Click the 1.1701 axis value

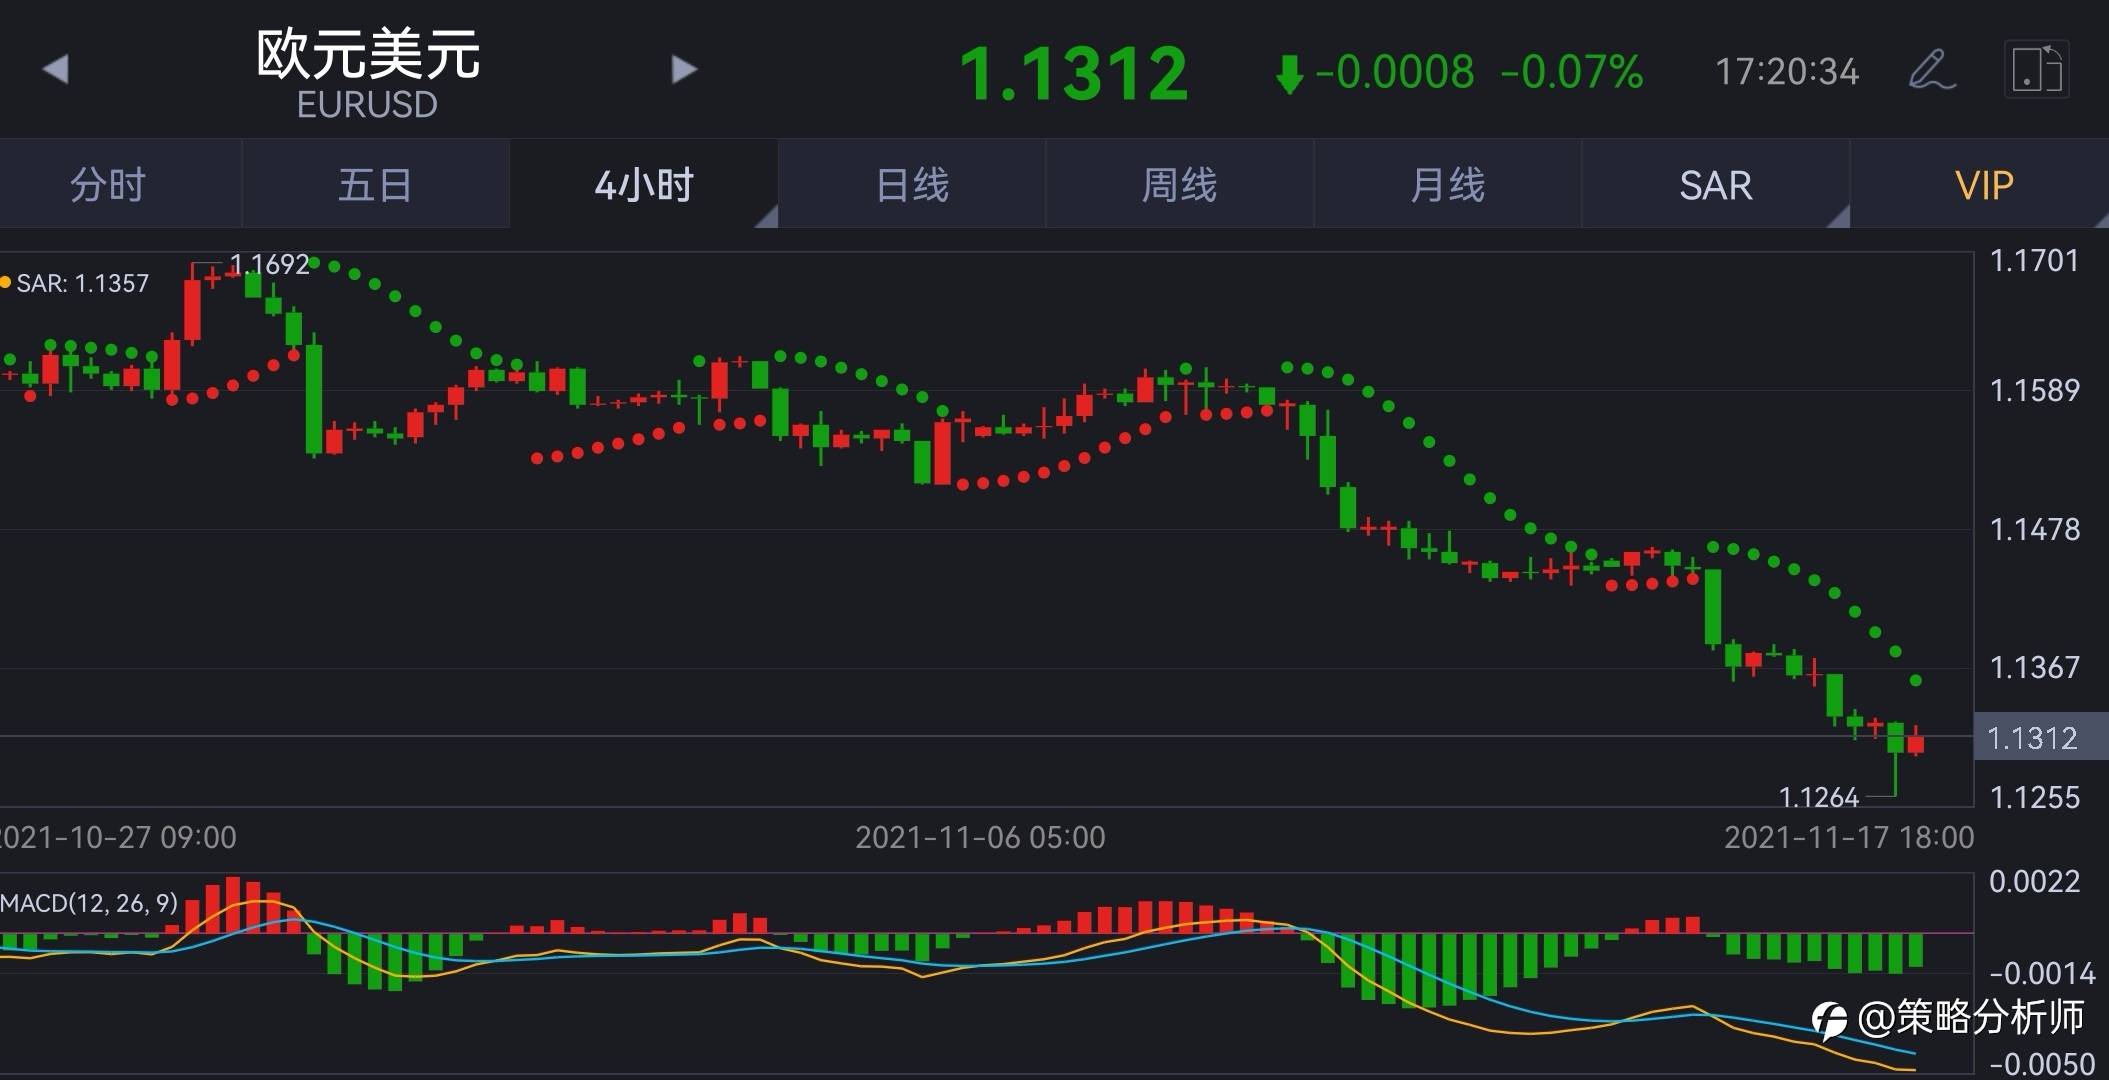[2034, 261]
